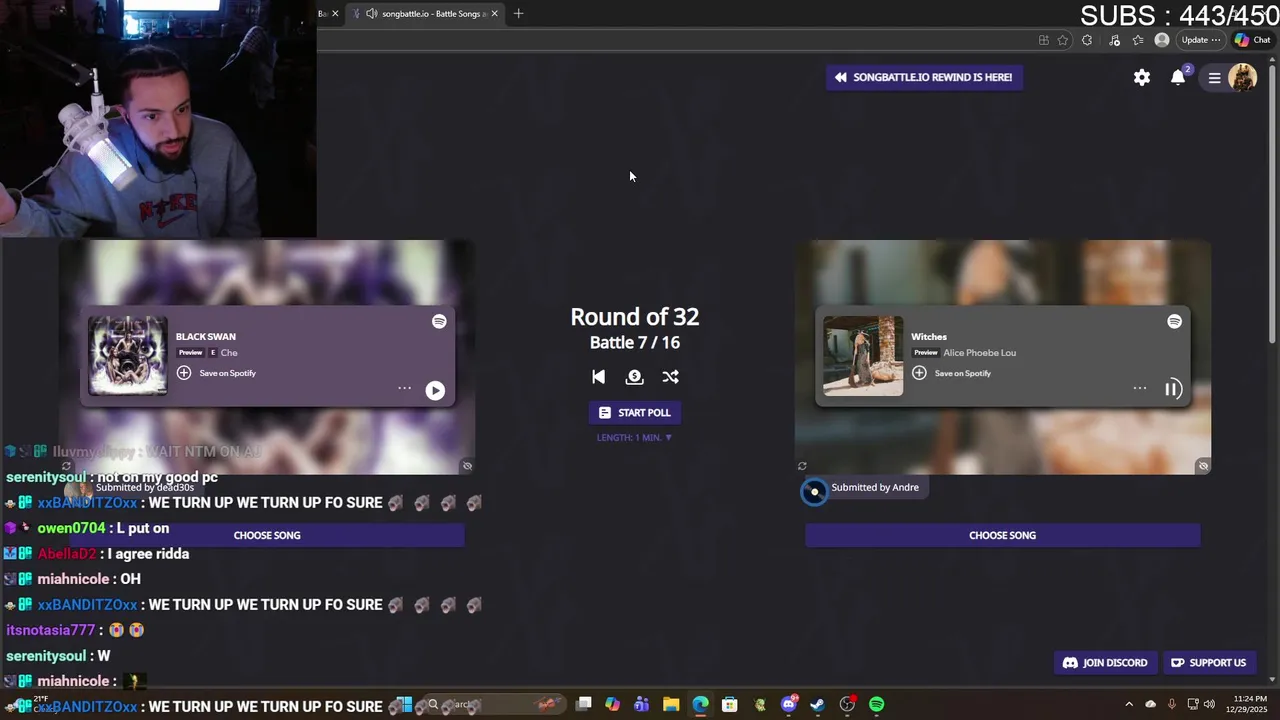Play the BLACK SWAN preview
Screen dimensions: 1280x720
coord(435,391)
